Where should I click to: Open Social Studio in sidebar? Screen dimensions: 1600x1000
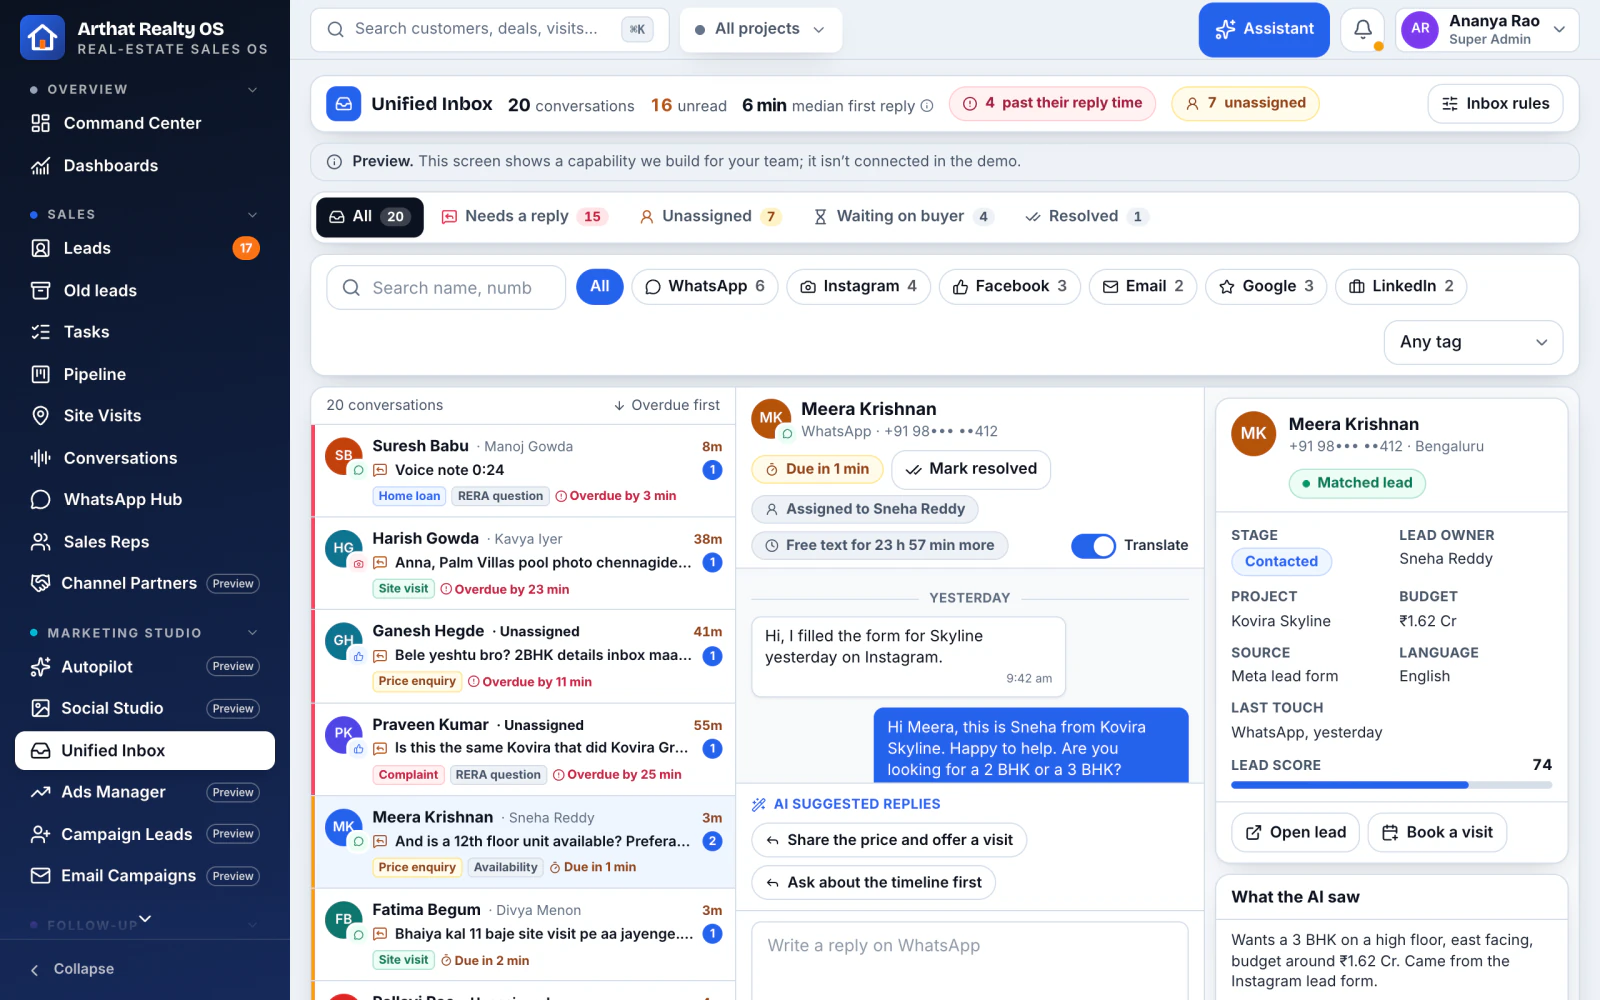(x=145, y=708)
